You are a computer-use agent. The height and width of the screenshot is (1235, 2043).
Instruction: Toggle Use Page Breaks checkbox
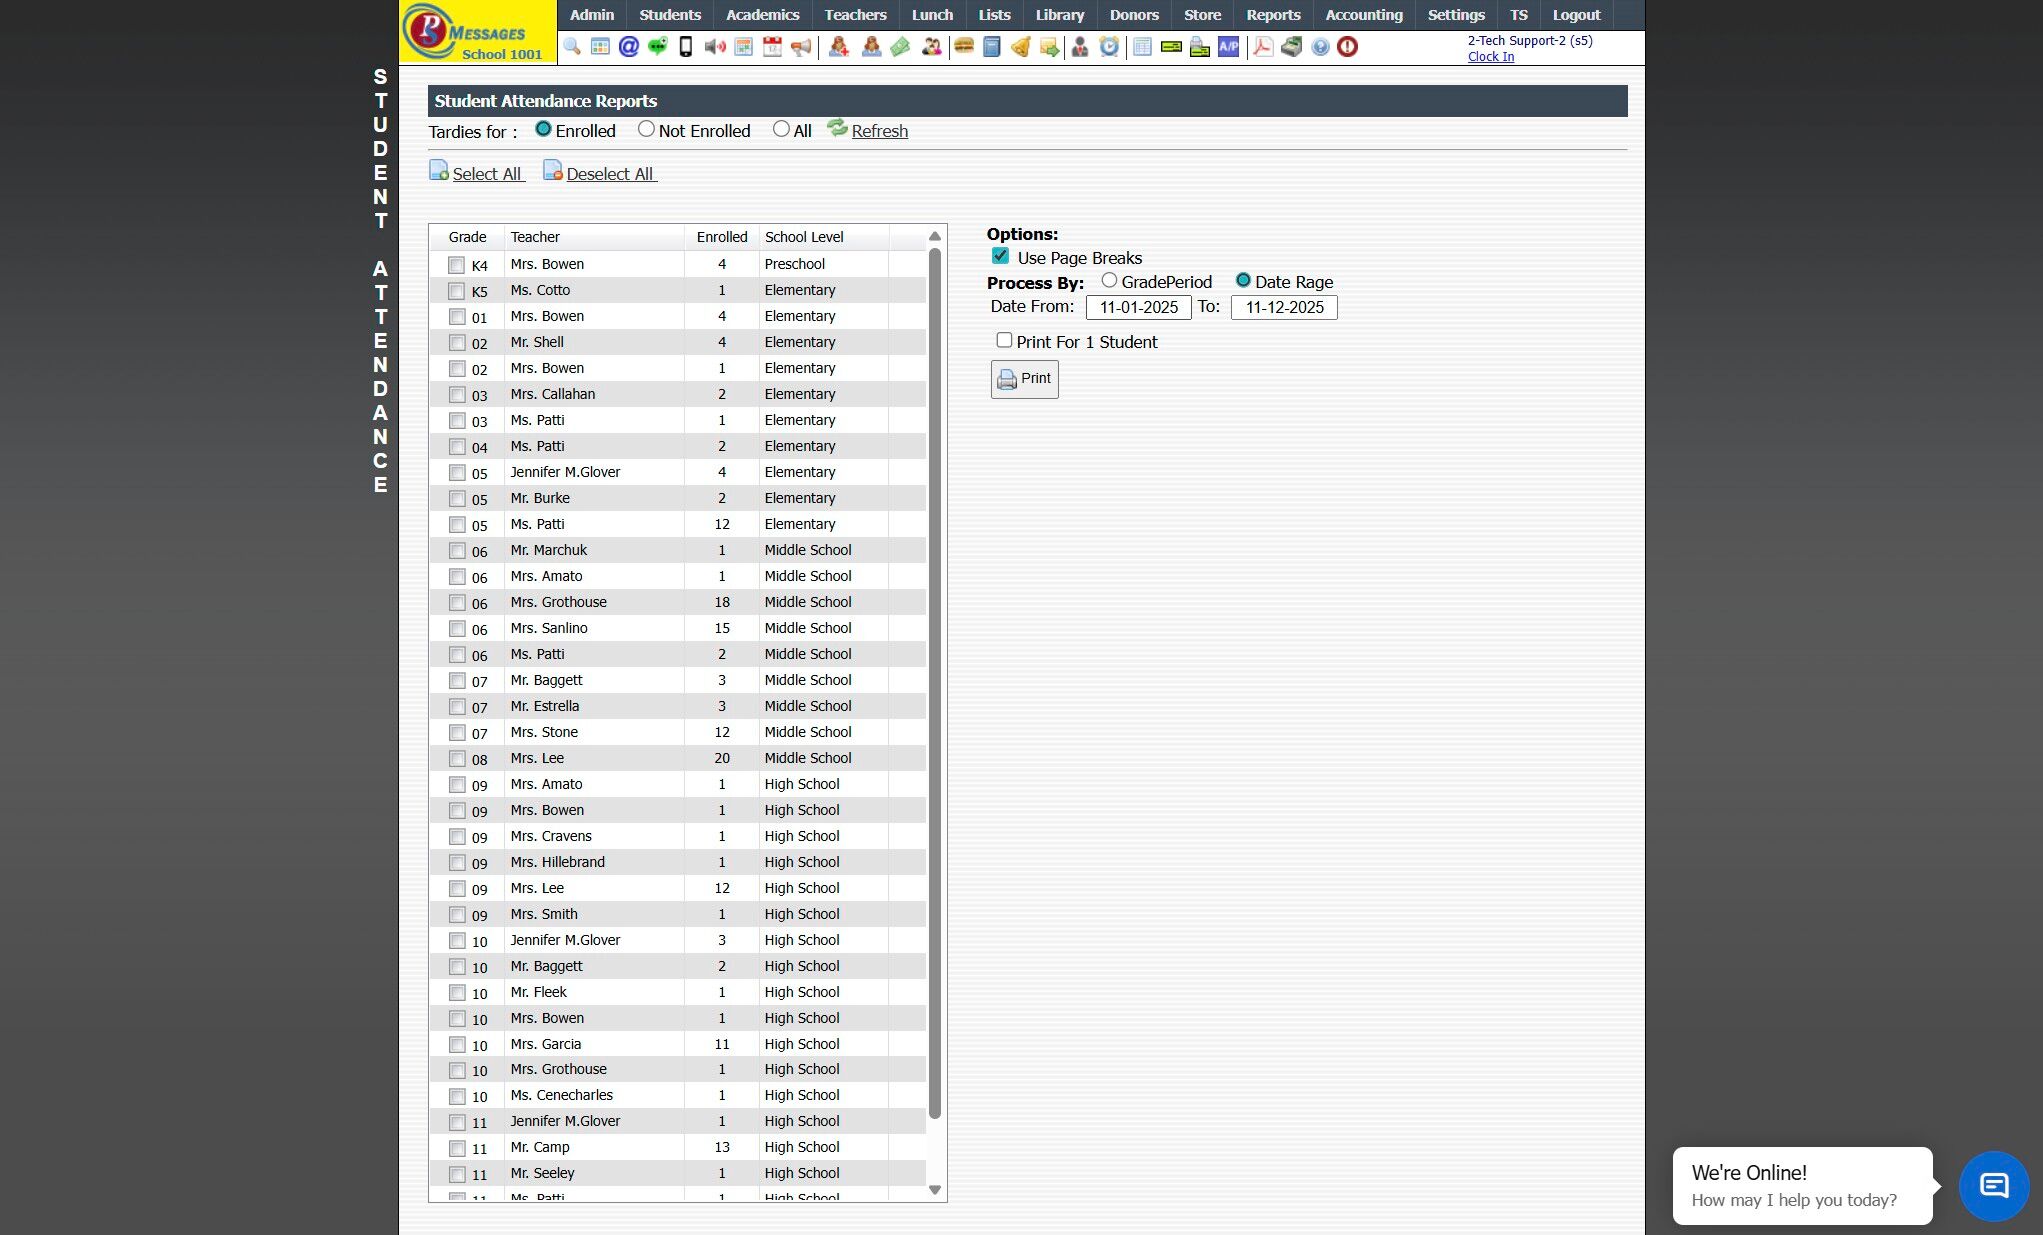pyautogui.click(x=1000, y=256)
